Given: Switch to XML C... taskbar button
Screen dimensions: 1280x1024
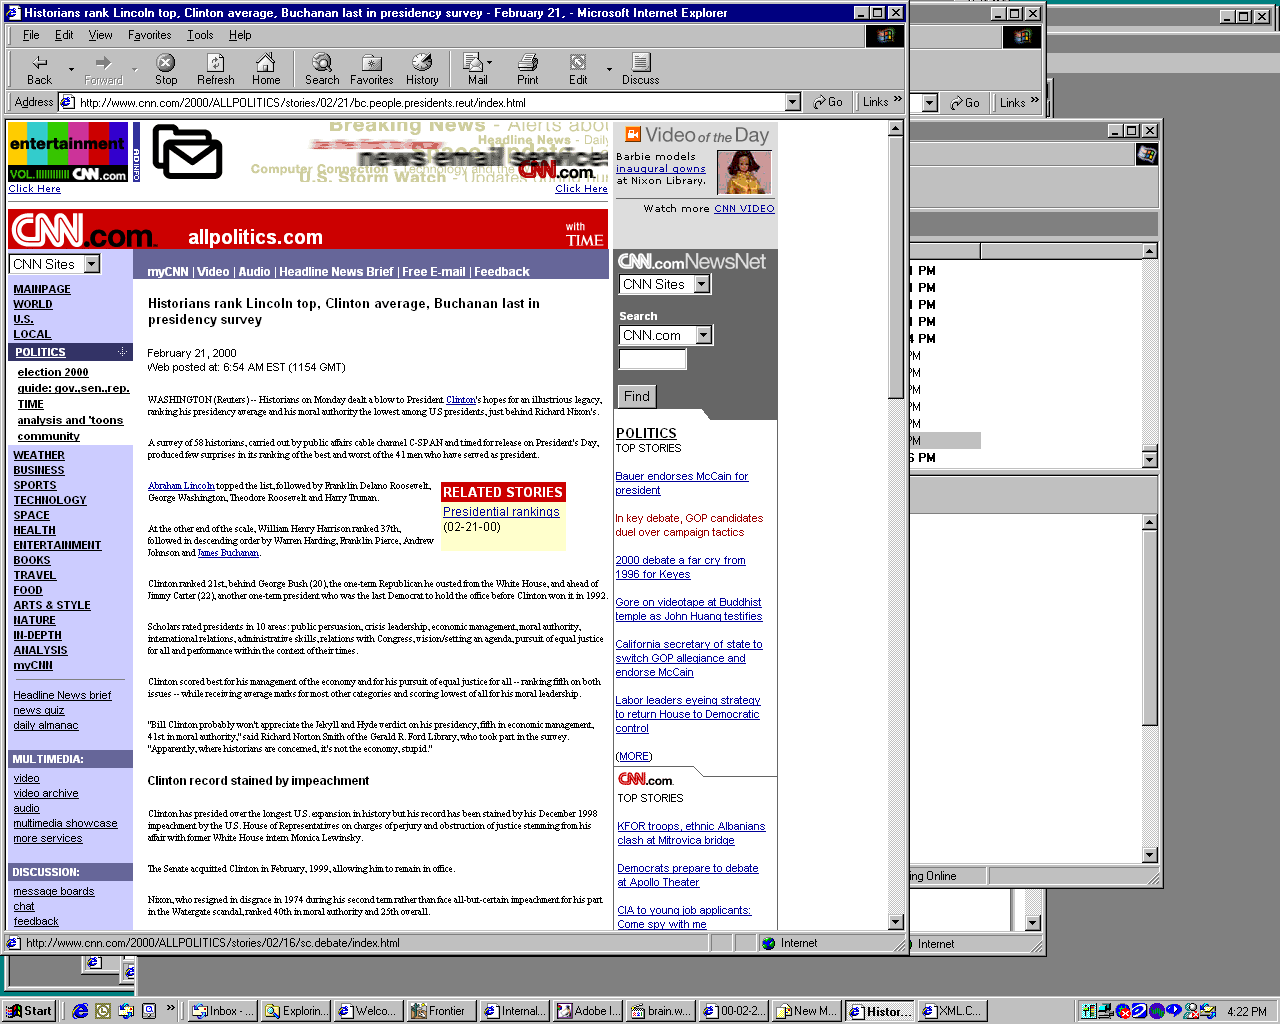Looking at the screenshot, I should click(x=953, y=1011).
